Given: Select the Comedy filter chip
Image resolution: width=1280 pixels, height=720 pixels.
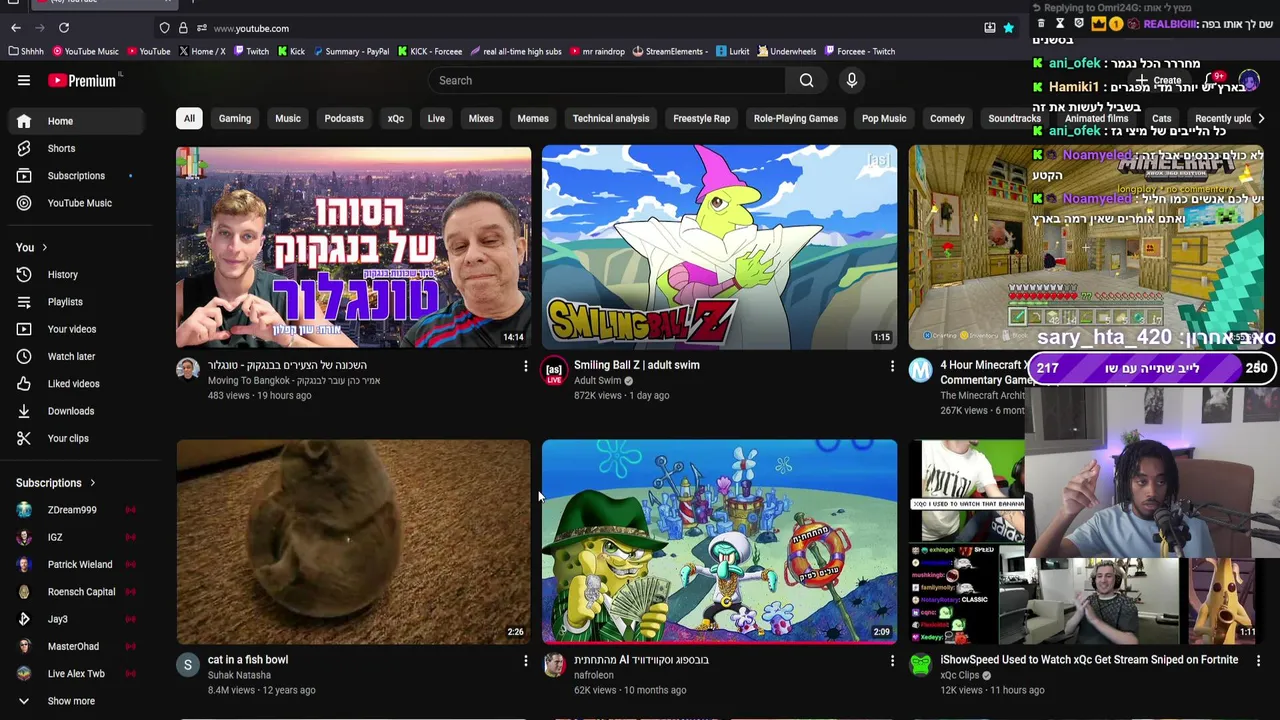Looking at the screenshot, I should pos(947,118).
